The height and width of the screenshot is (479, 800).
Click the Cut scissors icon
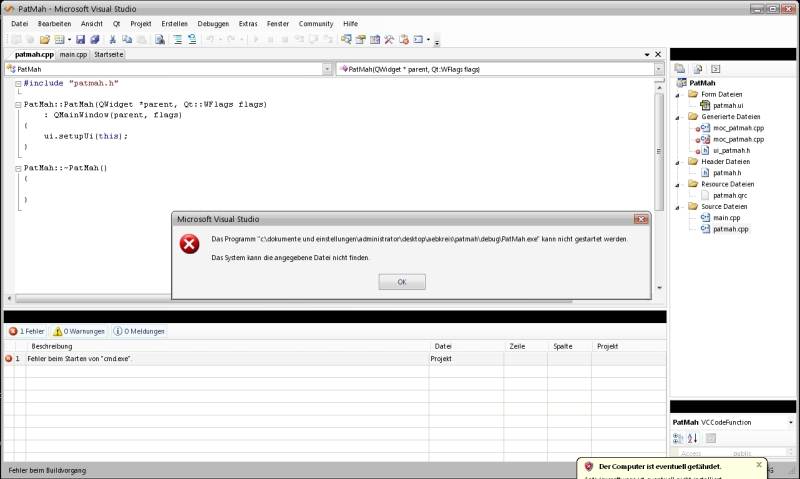tap(113, 40)
